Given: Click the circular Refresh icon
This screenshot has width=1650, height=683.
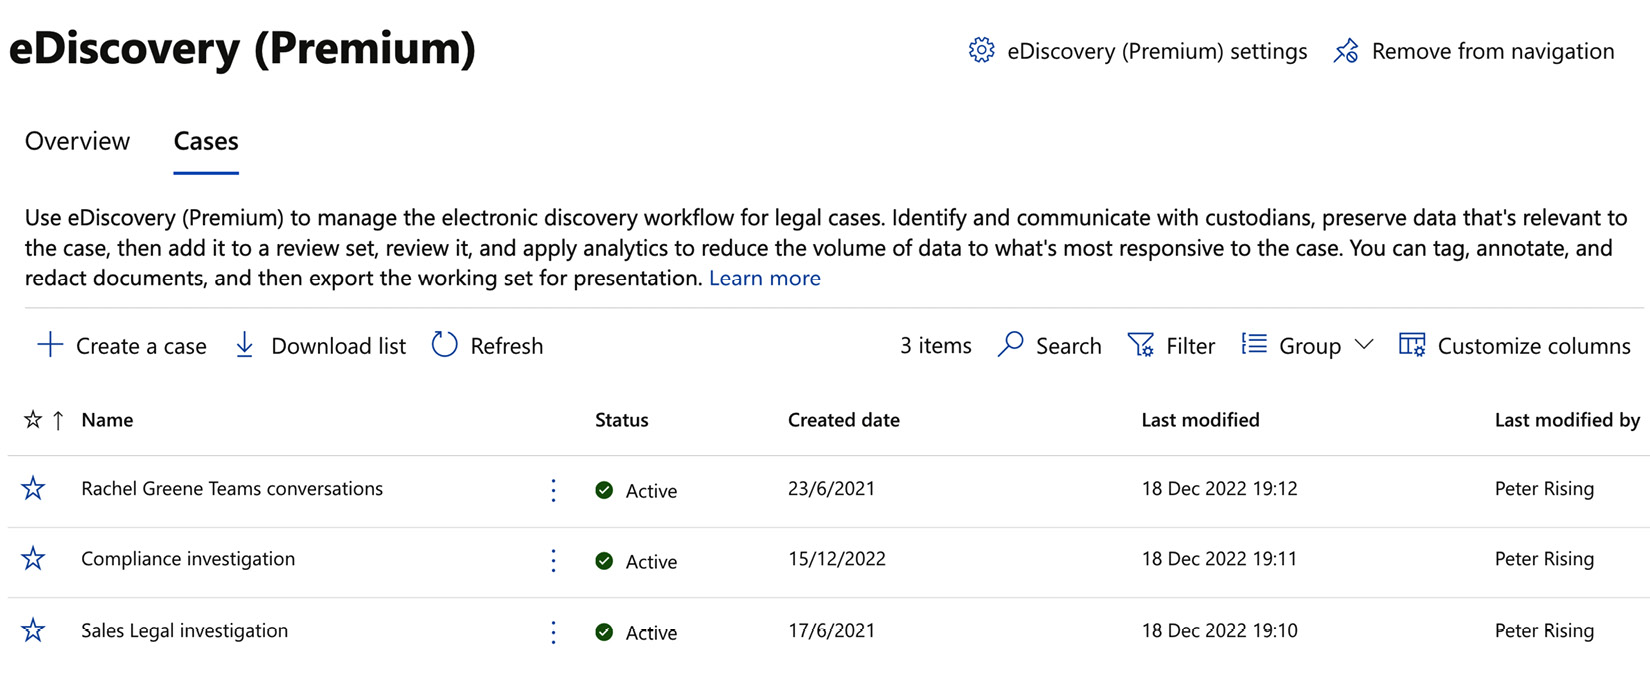Looking at the screenshot, I should pos(444,345).
